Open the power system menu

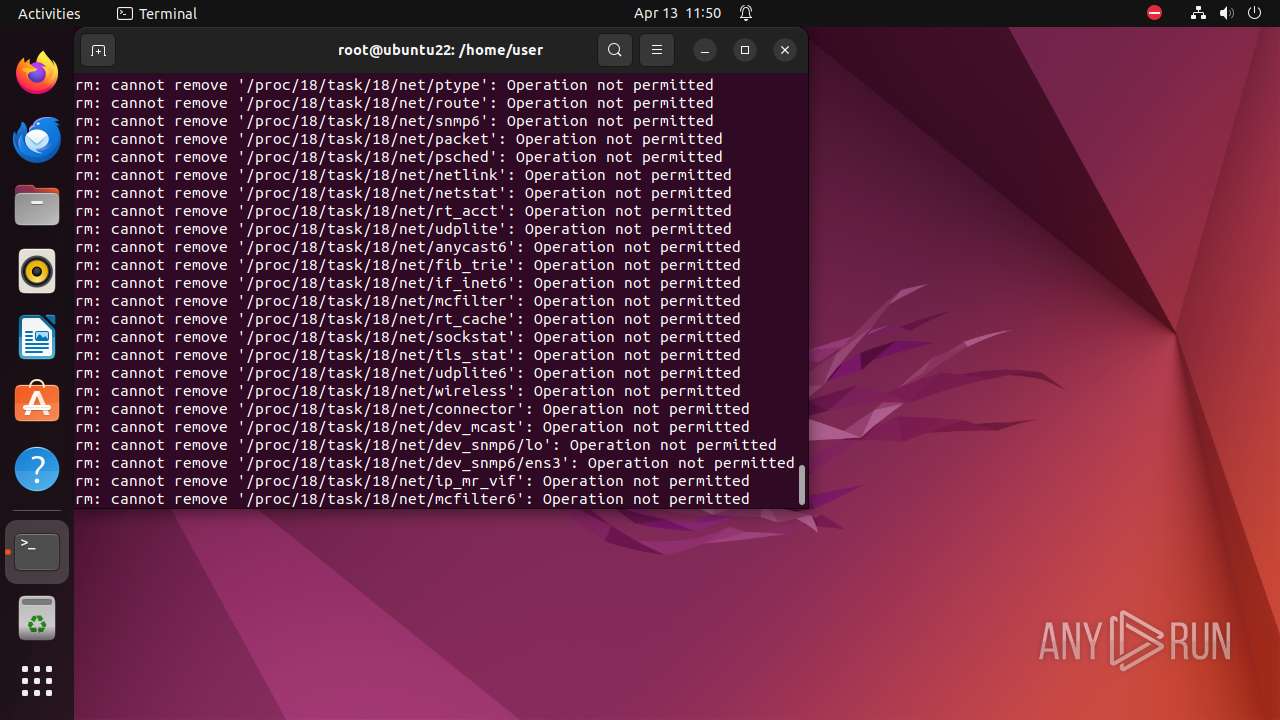(x=1256, y=13)
